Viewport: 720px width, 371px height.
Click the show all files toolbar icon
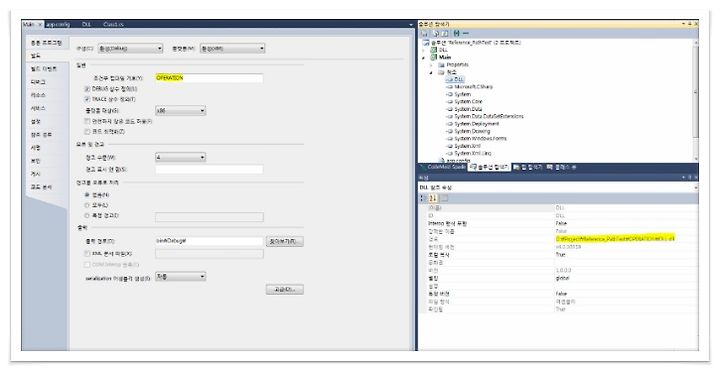tap(436, 34)
